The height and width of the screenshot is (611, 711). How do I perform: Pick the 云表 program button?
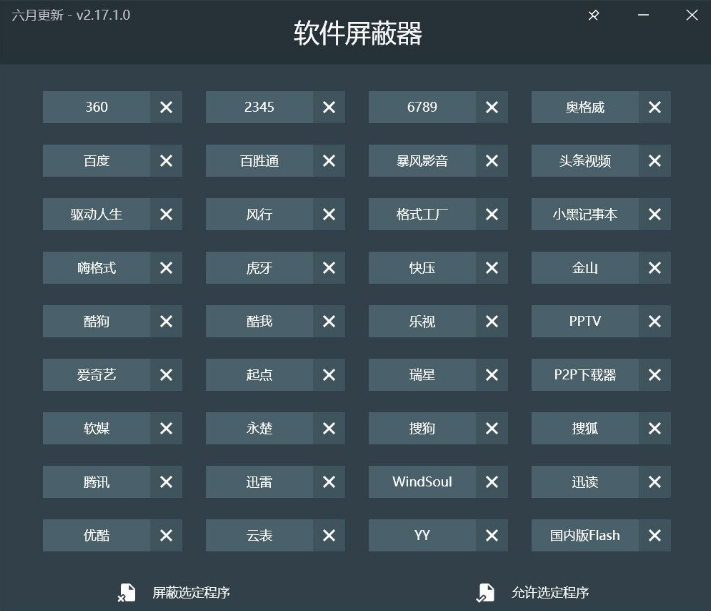point(259,535)
